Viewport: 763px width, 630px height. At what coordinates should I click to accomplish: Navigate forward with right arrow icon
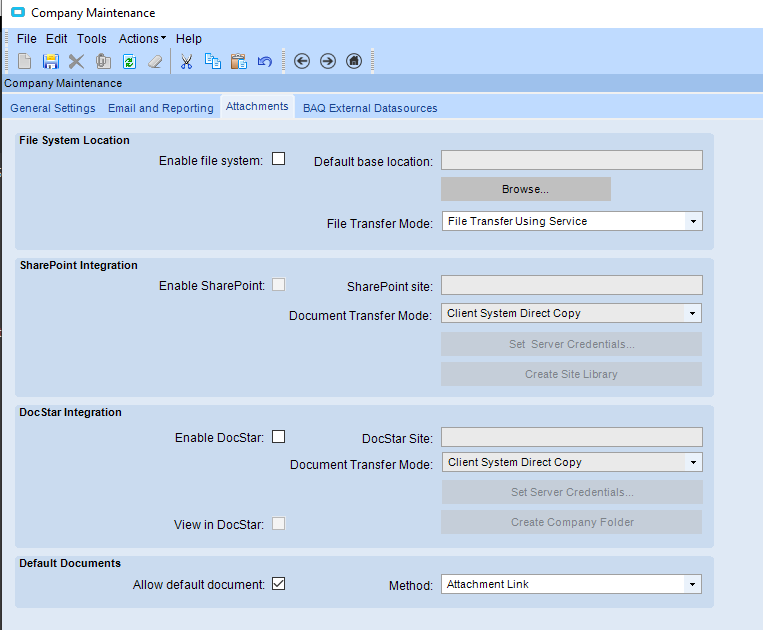coord(328,61)
